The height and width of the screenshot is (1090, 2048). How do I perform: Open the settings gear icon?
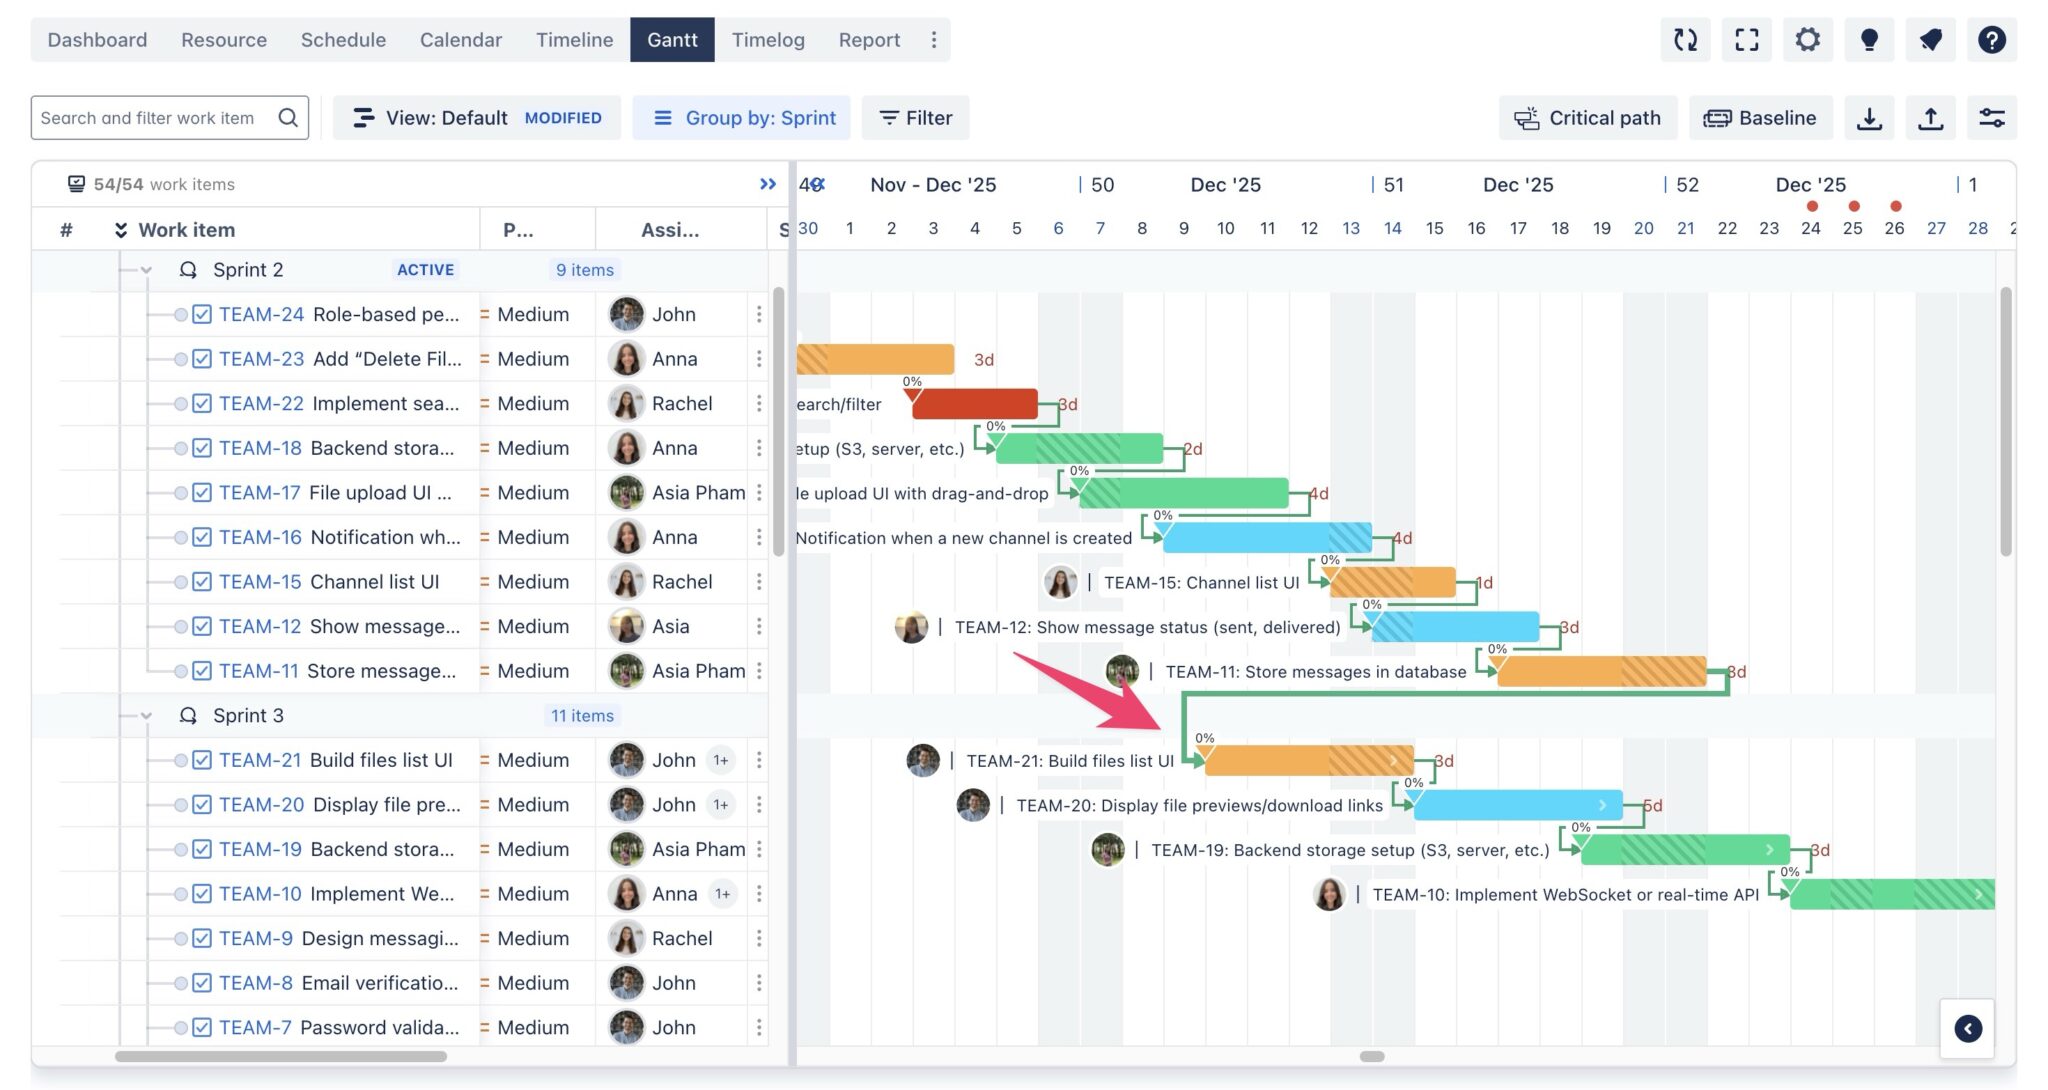click(1808, 40)
